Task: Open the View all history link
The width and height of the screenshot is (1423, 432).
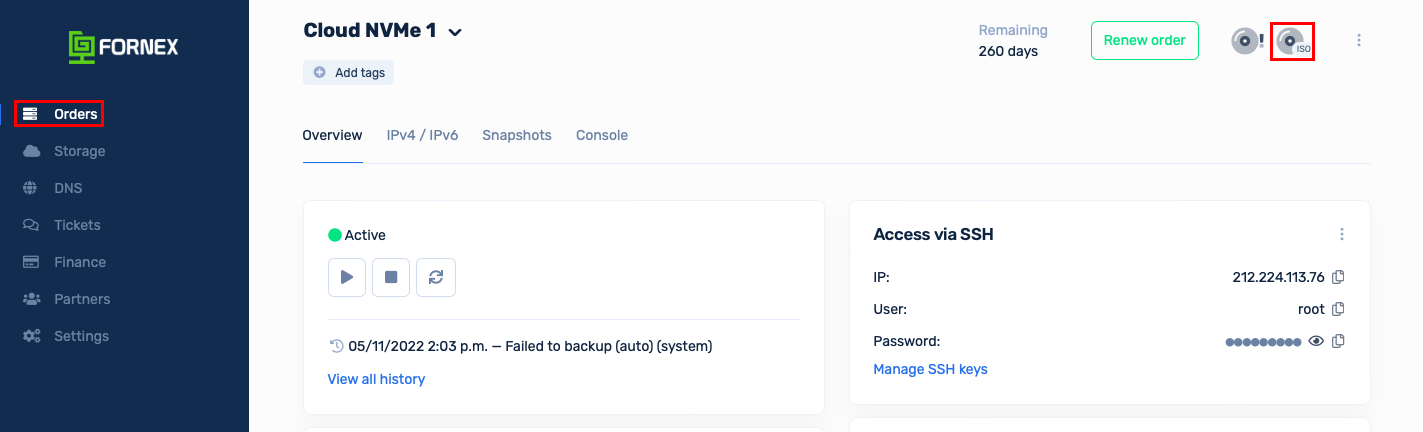Action: [376, 379]
